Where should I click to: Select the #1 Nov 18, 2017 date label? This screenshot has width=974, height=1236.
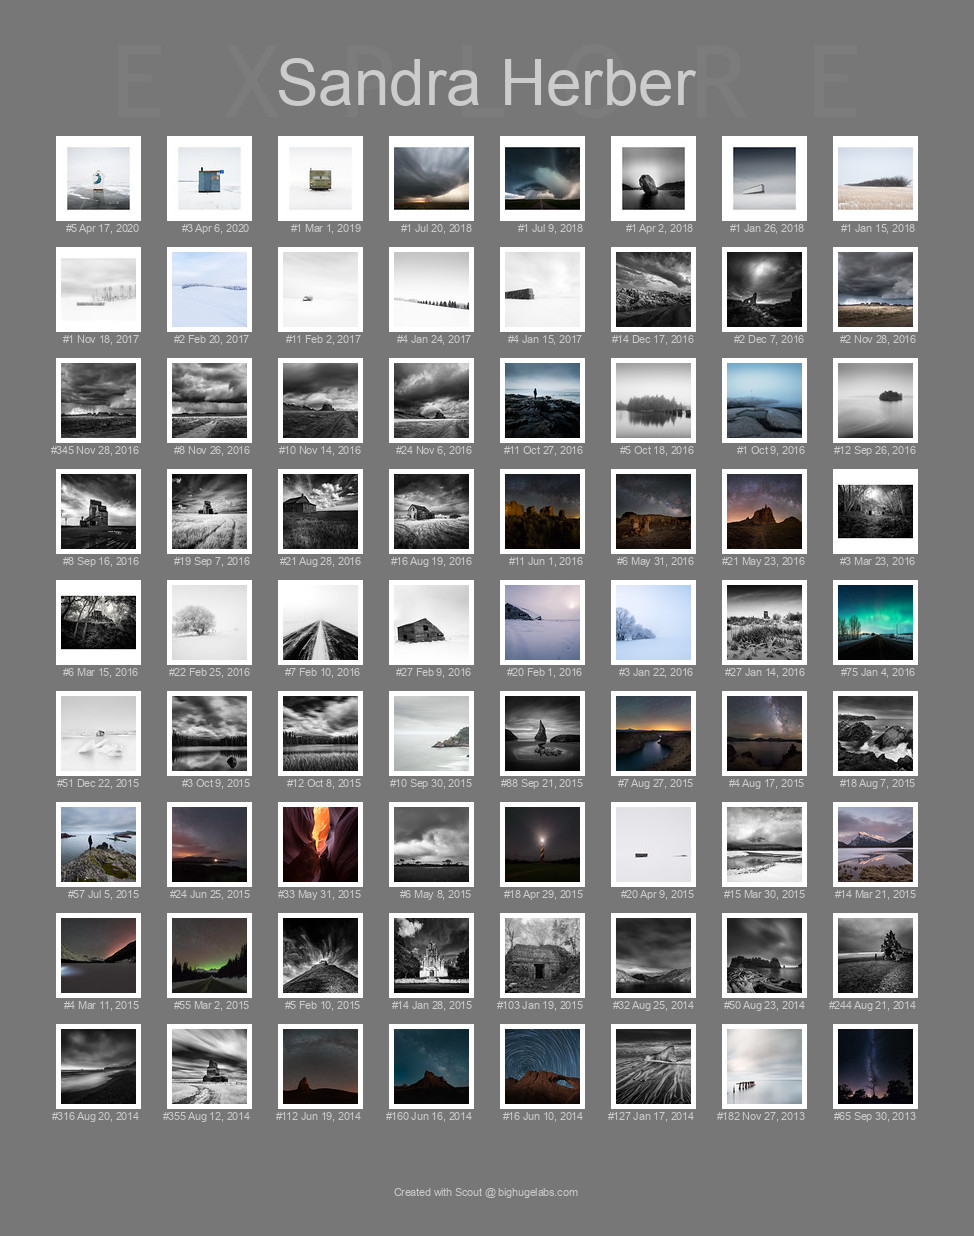point(98,339)
